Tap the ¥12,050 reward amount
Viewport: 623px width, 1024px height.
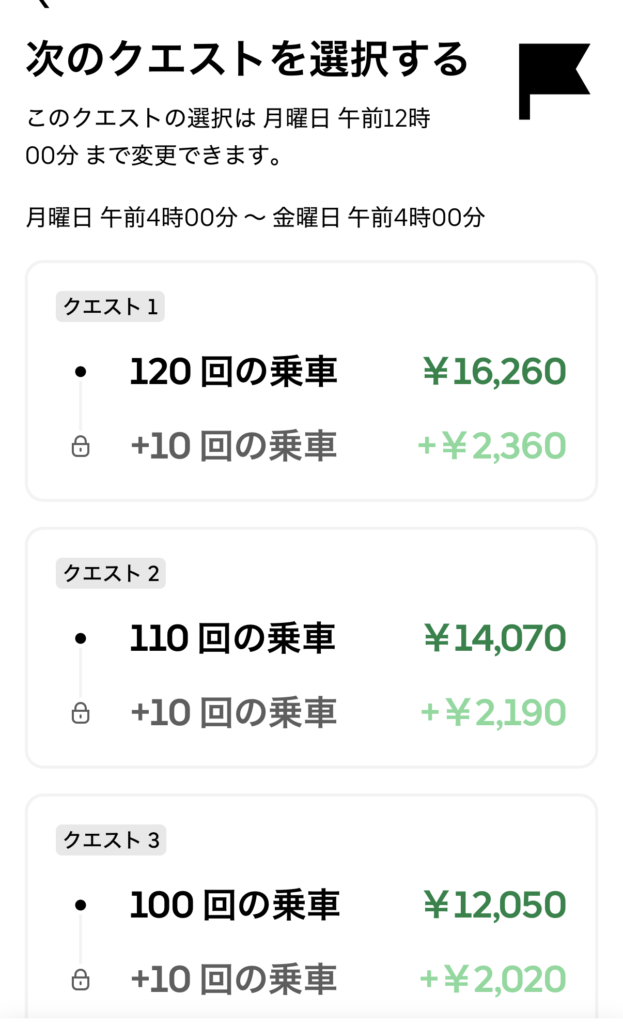coord(494,905)
